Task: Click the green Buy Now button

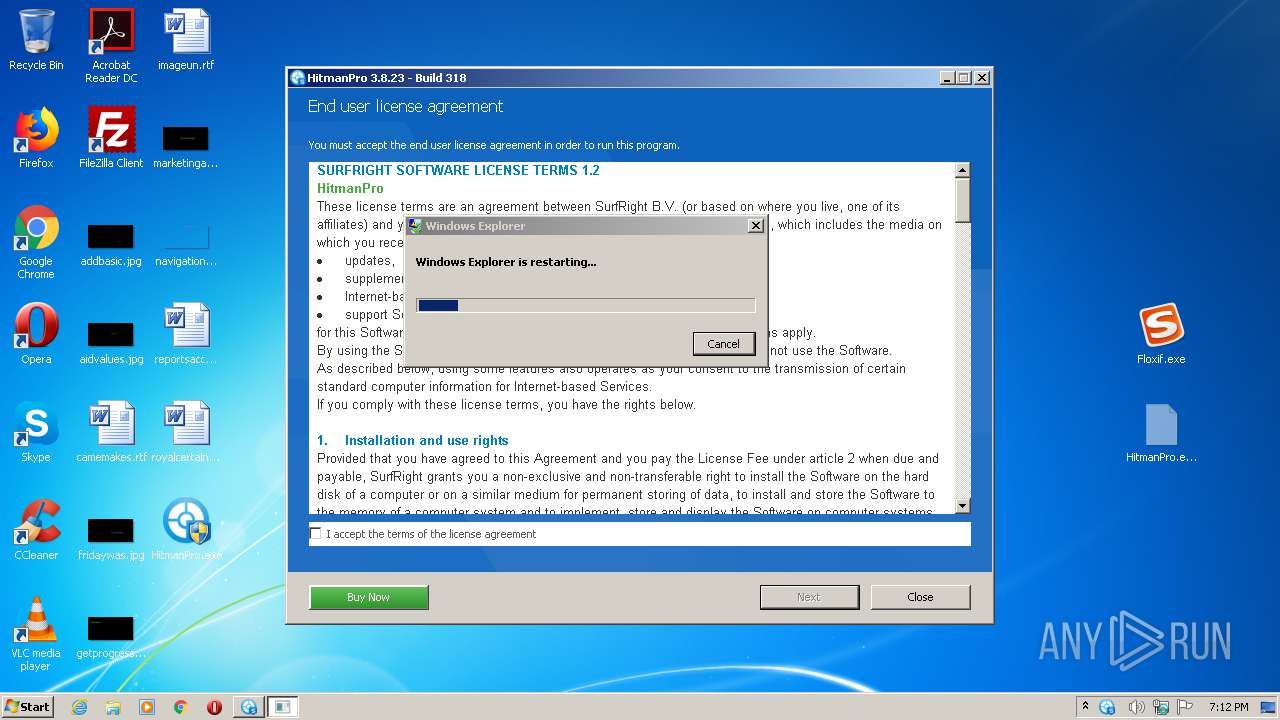Action: coord(369,597)
